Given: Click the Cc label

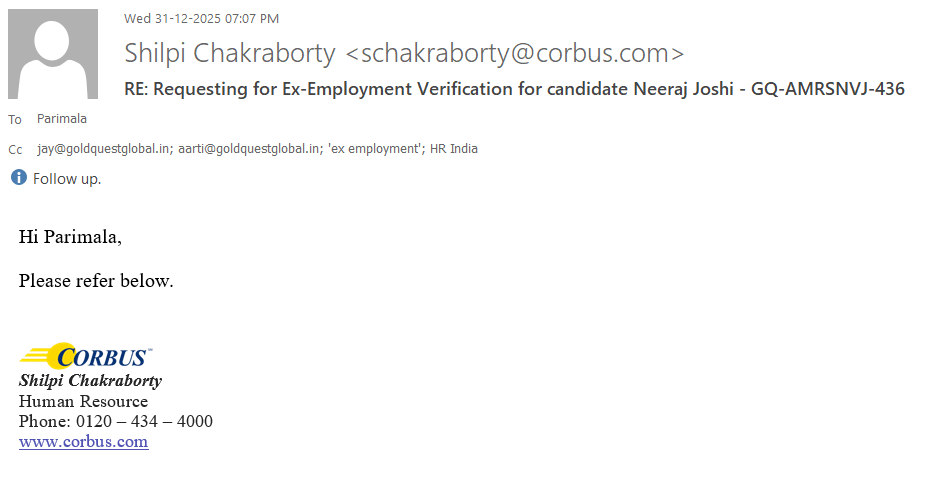Looking at the screenshot, I should point(15,150).
